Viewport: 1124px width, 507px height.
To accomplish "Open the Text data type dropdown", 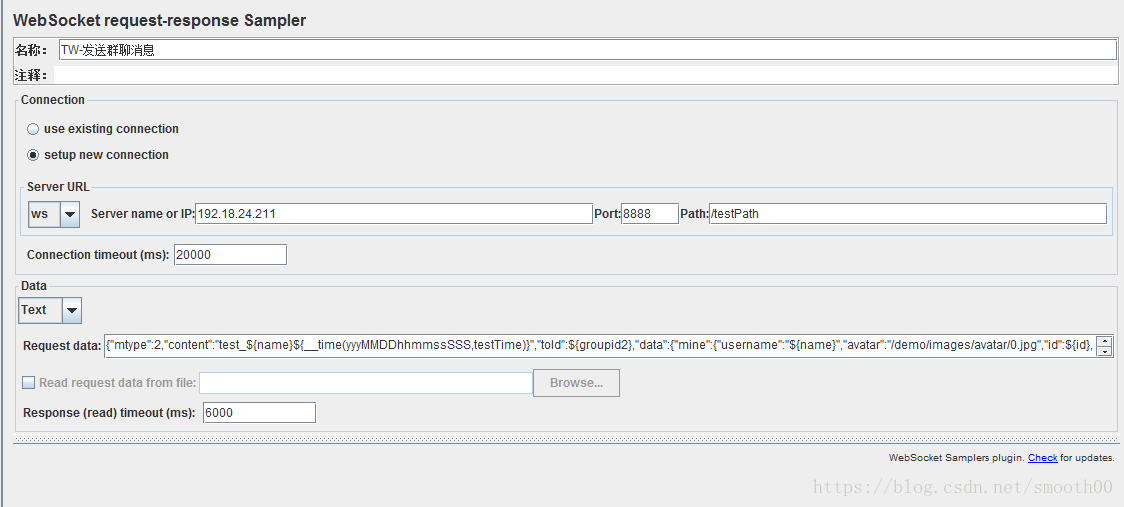I will point(50,310).
